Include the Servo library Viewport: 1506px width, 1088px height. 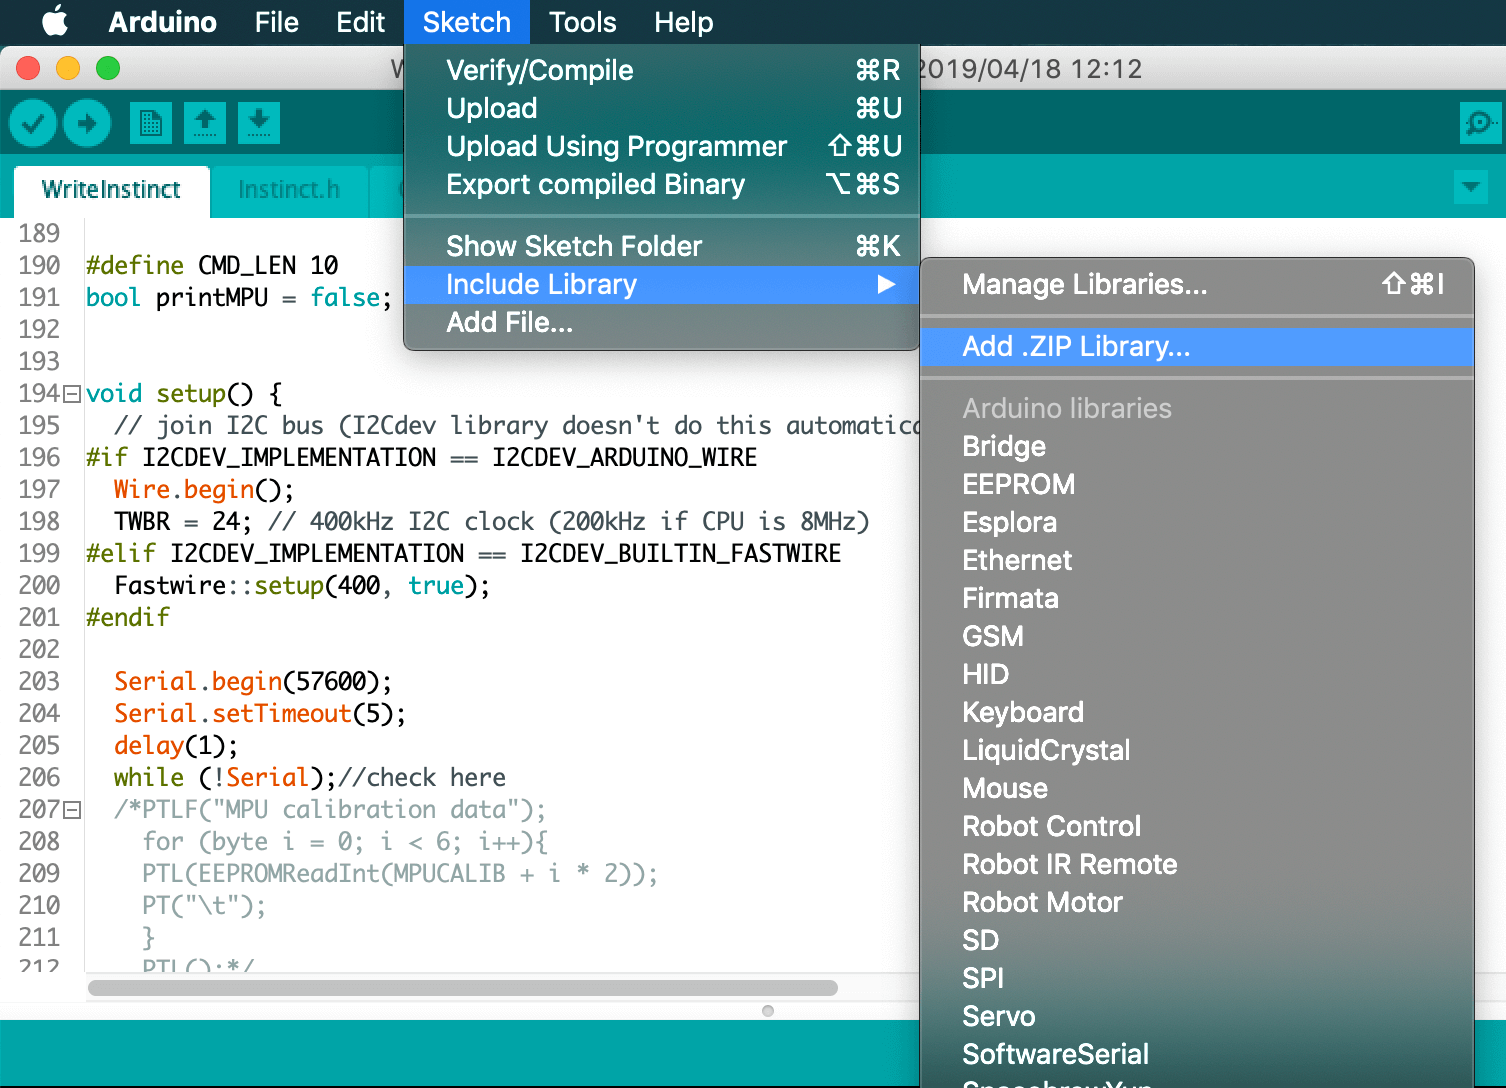pos(1197,1016)
